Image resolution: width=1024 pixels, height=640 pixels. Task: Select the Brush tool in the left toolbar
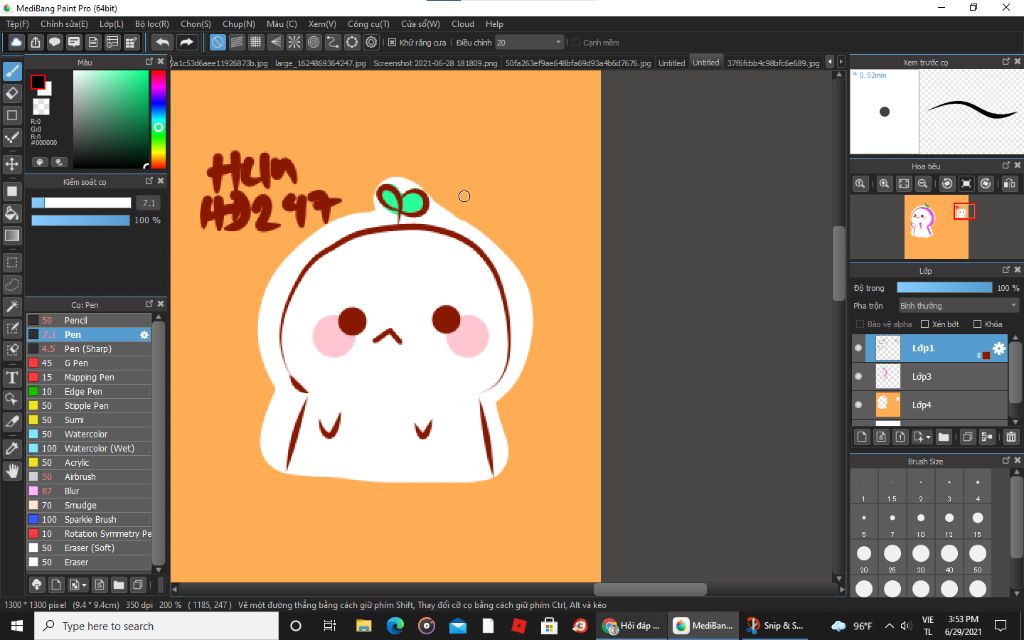(x=12, y=71)
